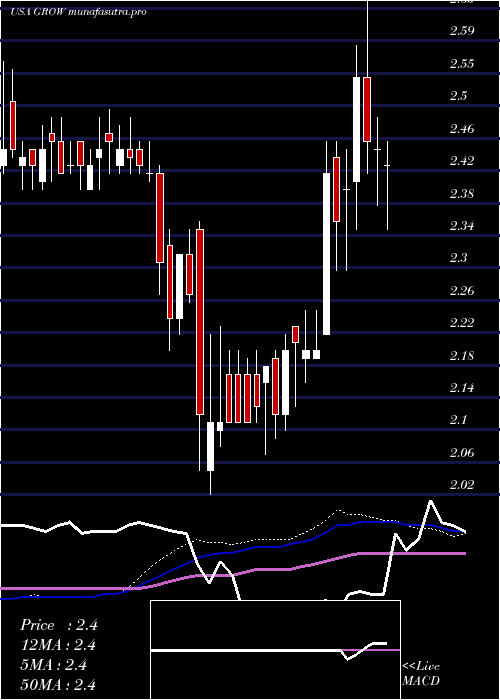Click the 2.42 price axis label

coord(462,160)
